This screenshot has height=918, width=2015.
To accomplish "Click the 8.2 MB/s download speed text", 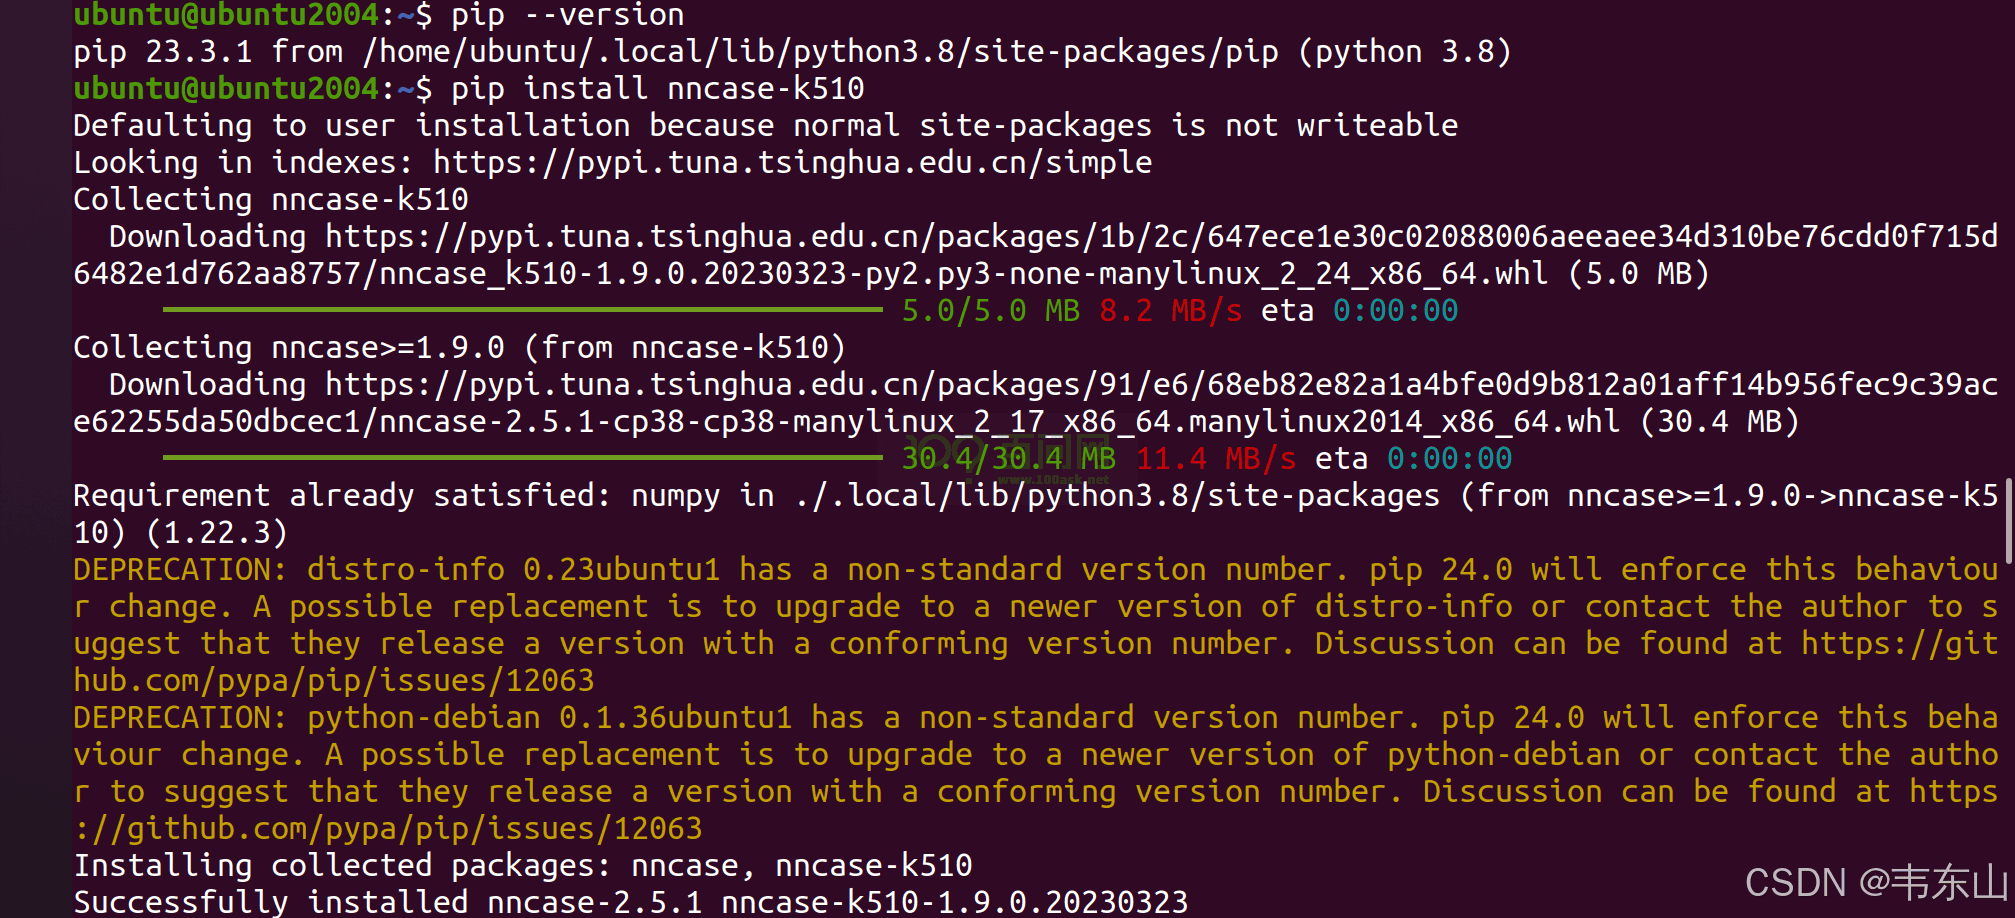I will coord(1170,311).
